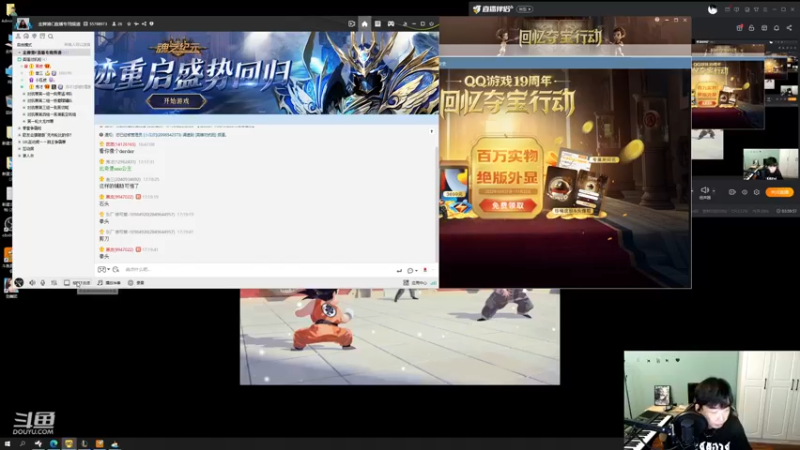Click the bulletin icon above channel list

(42, 36)
